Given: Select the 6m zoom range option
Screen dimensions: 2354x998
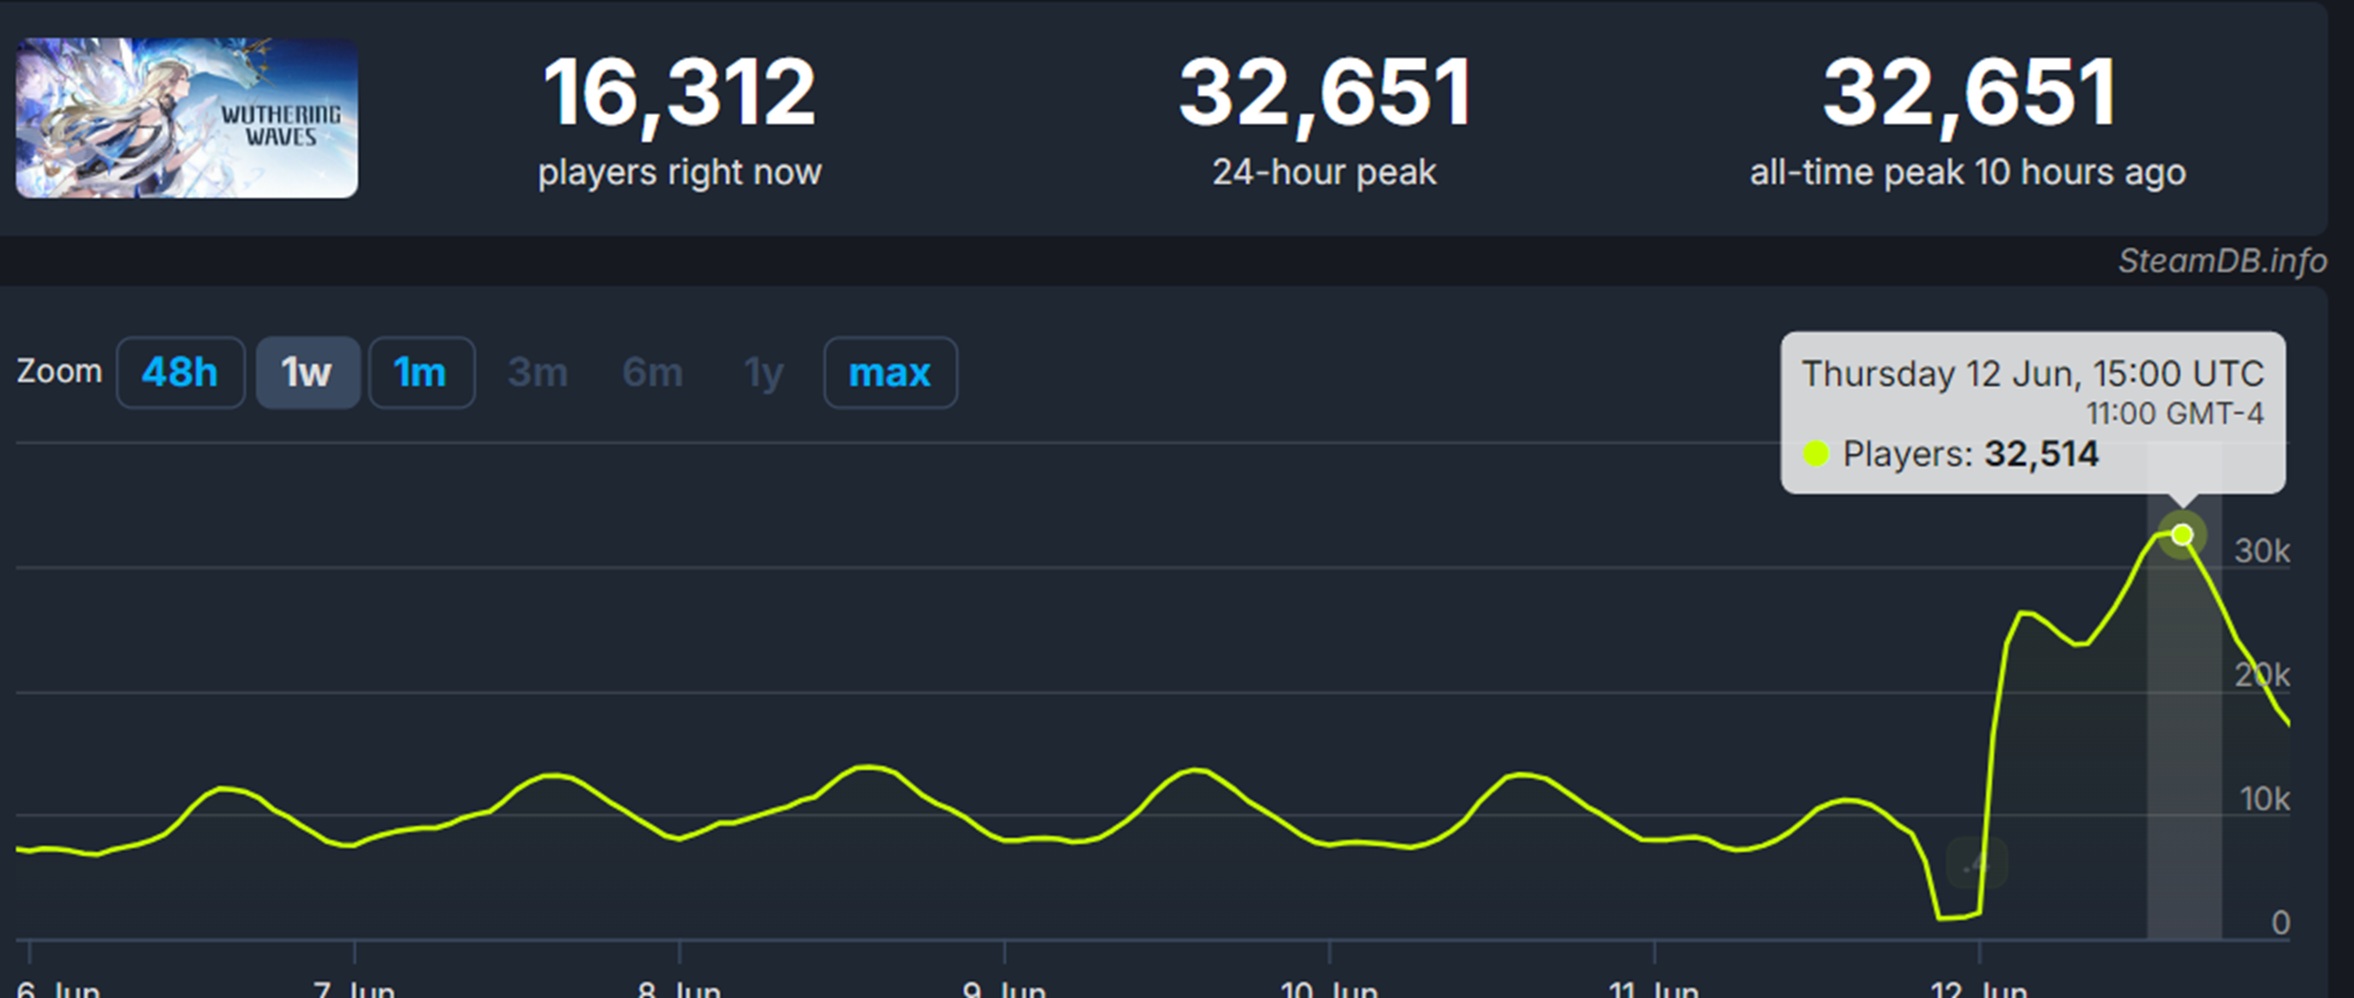Looking at the screenshot, I should [652, 373].
